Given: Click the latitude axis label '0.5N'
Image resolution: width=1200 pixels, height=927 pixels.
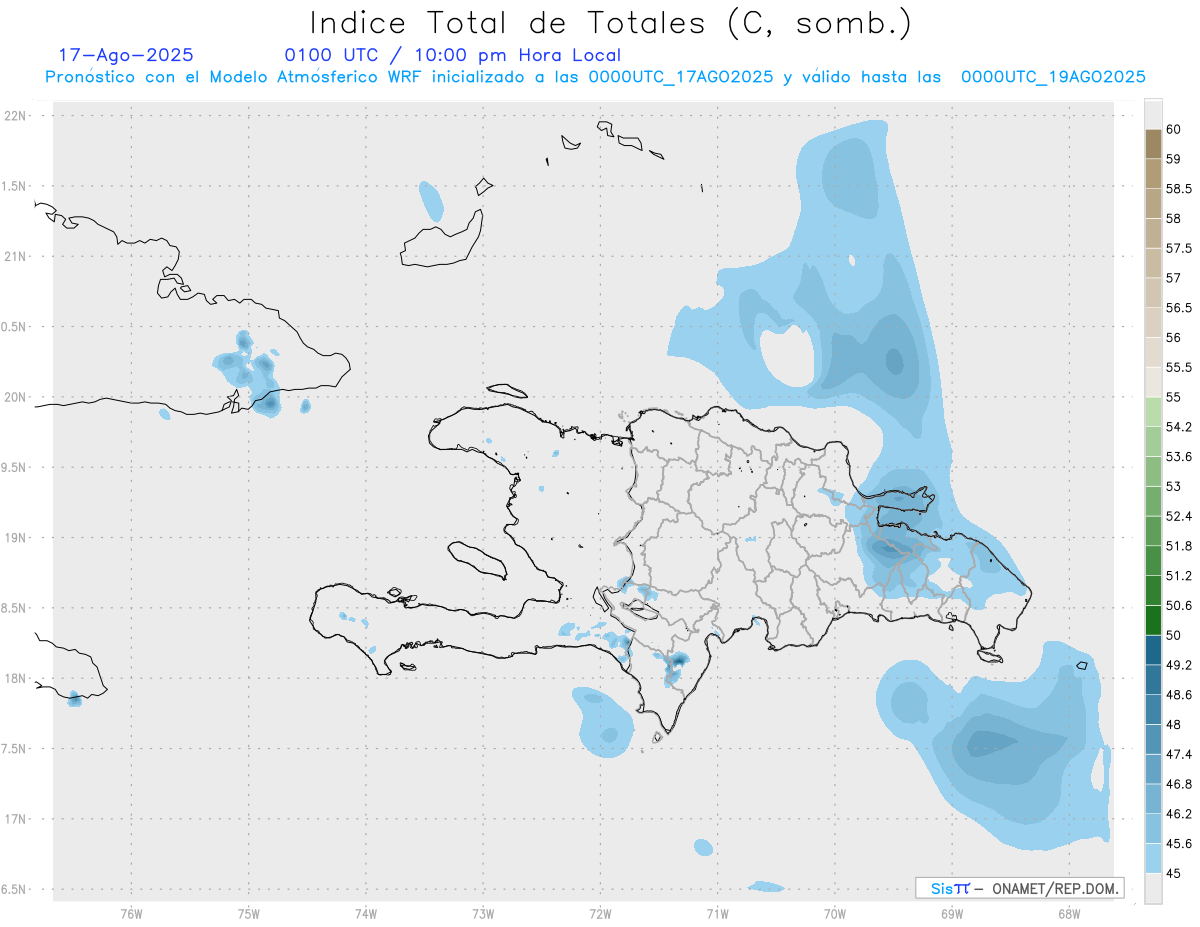Looking at the screenshot, I should click(x=15, y=327).
